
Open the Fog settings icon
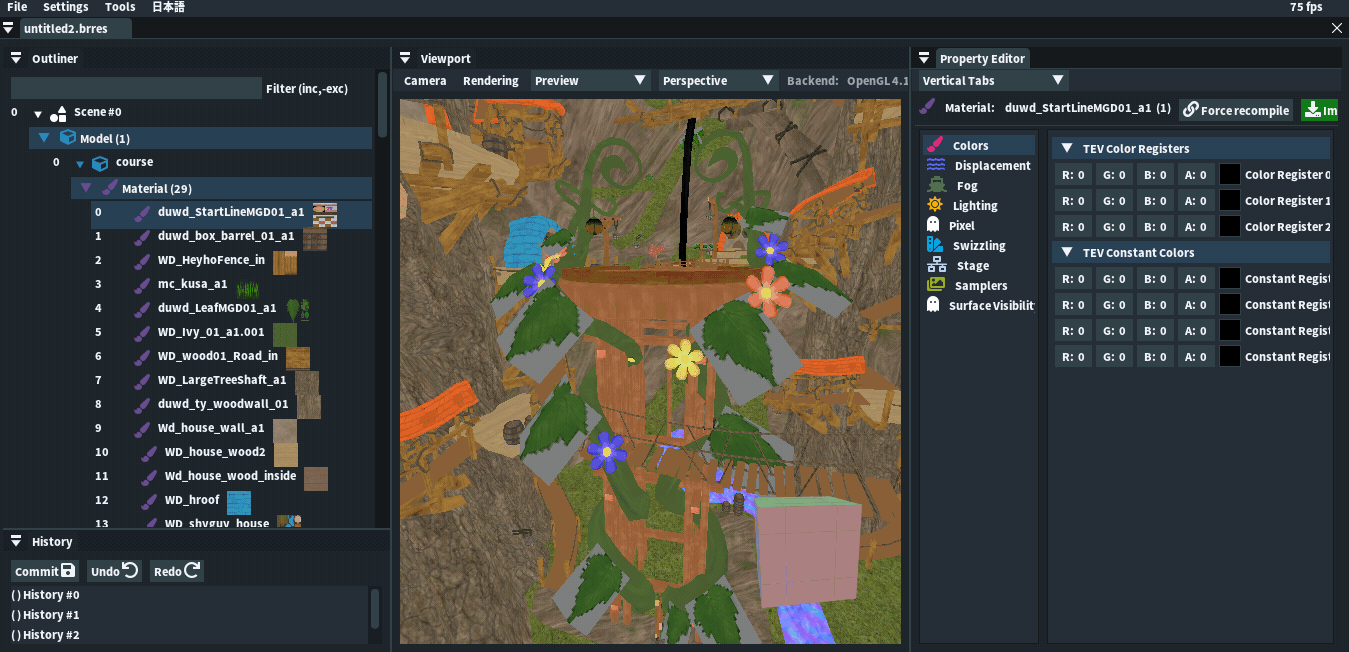coord(937,186)
